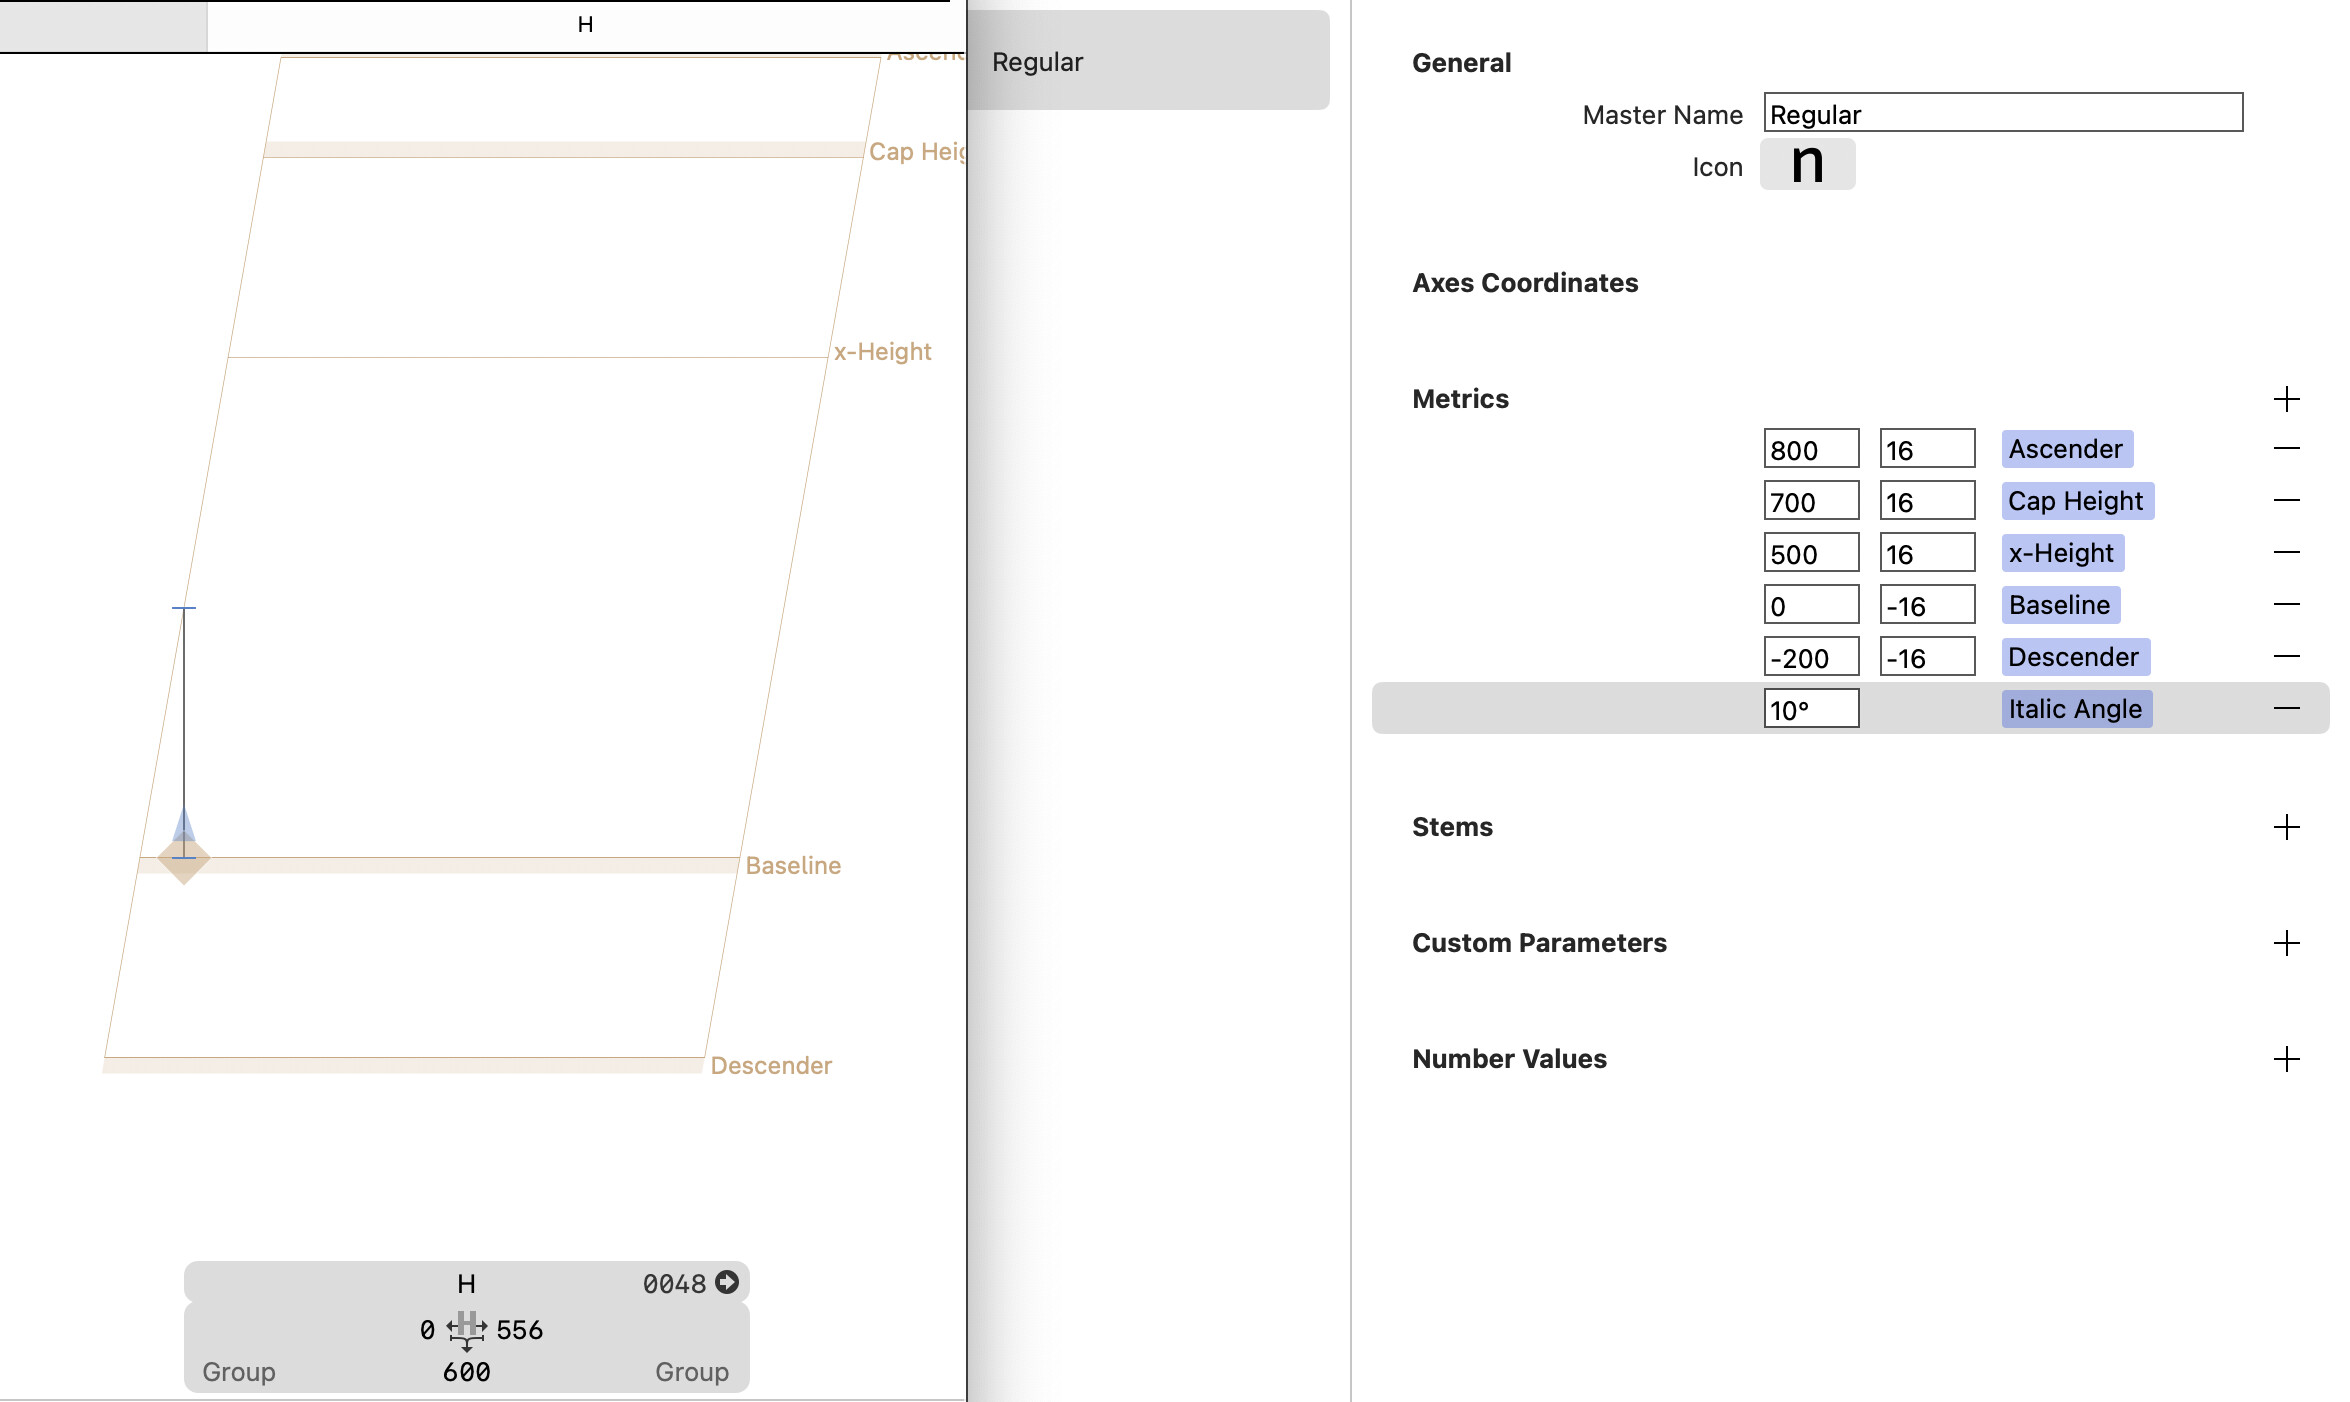
Task: Remove the Italic Angle metric row
Action: 2286,709
